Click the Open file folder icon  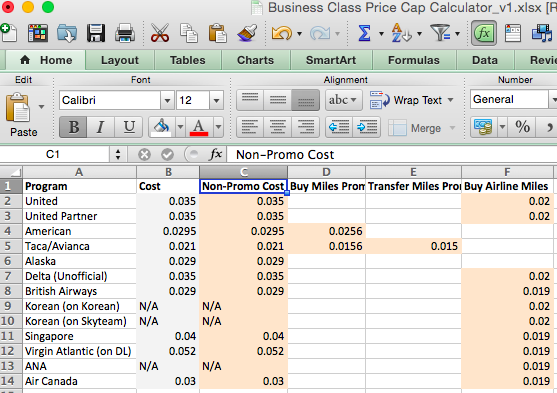point(67,33)
